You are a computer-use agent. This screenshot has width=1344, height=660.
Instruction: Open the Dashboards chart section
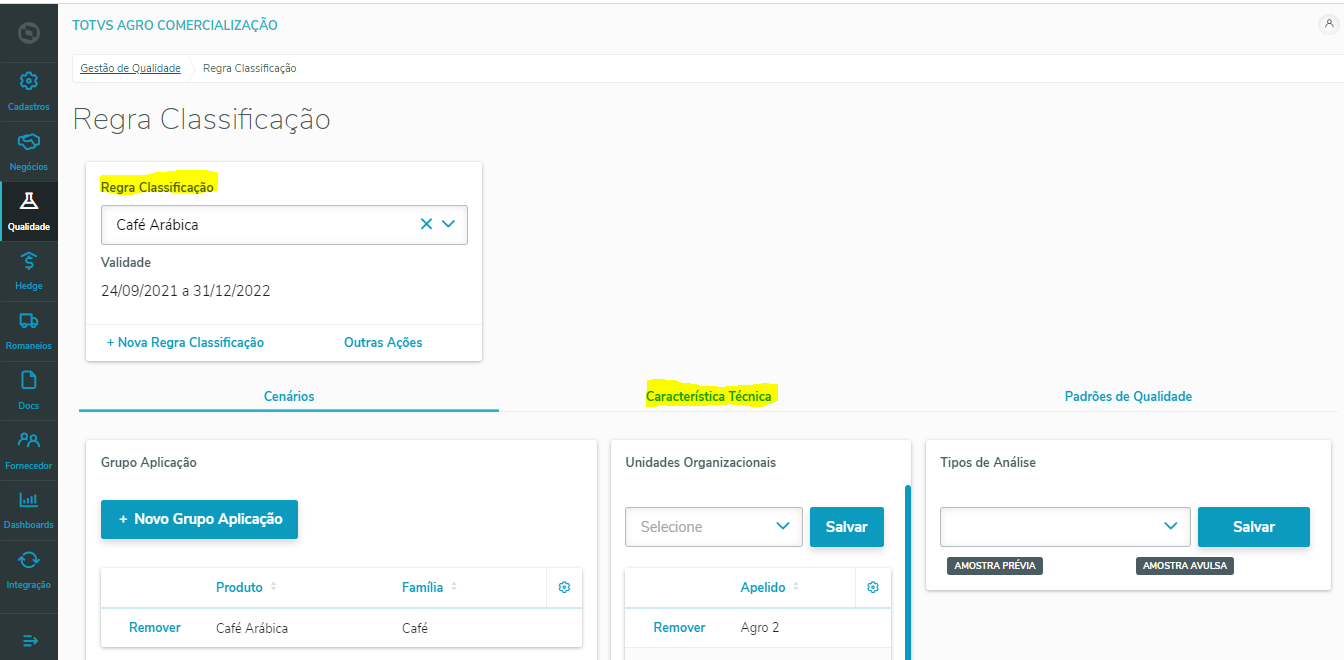[x=29, y=509]
